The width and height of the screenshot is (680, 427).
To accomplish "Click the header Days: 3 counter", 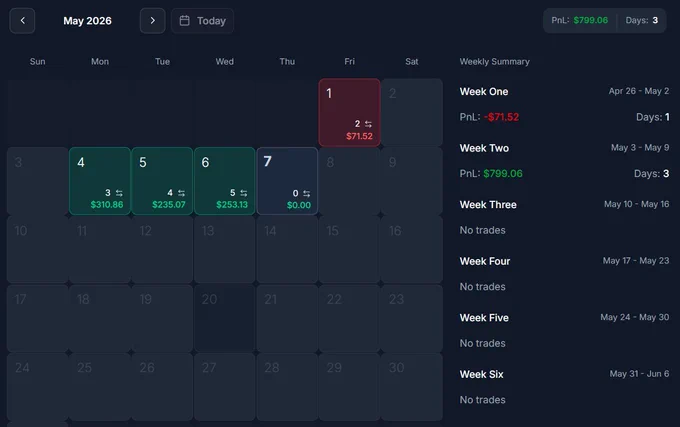I will click(x=641, y=20).
